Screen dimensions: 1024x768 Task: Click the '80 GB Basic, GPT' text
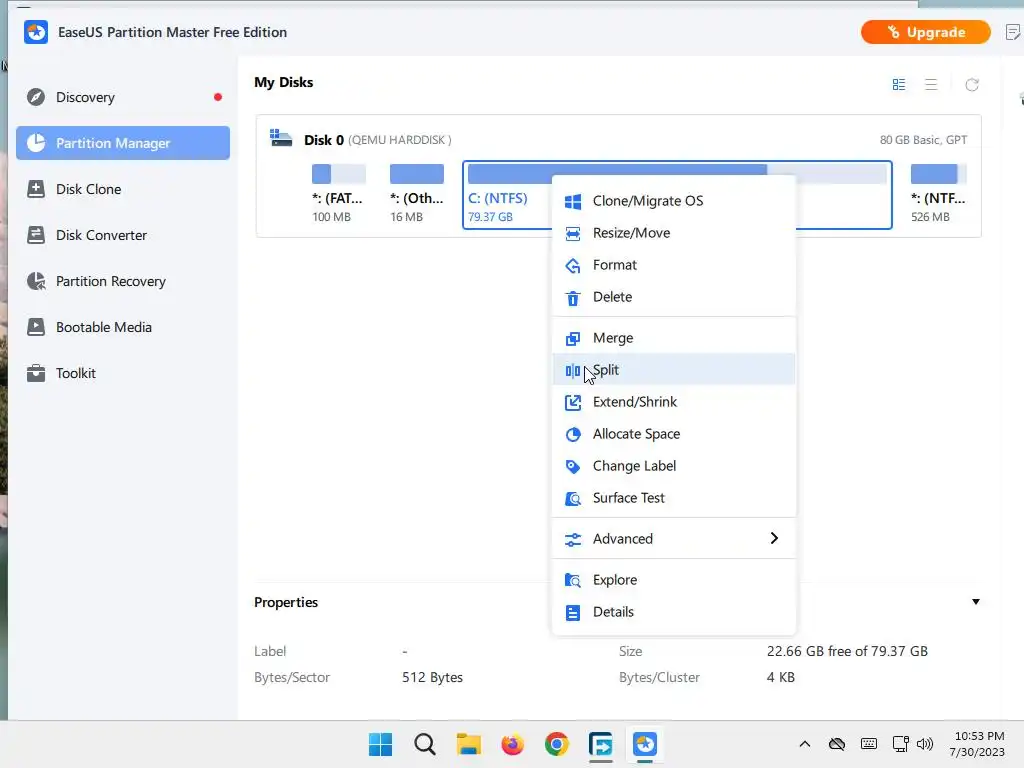[x=923, y=140]
